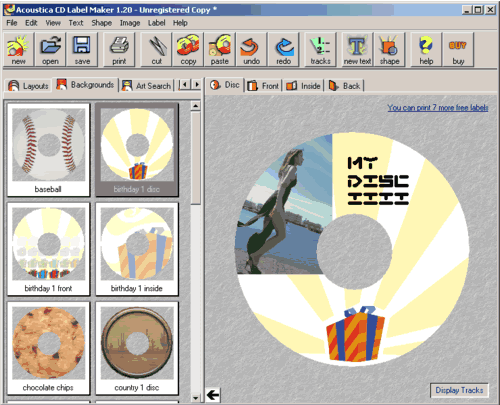Select the Disc label tab
Viewport: 500px width, 405px height.
(225, 85)
